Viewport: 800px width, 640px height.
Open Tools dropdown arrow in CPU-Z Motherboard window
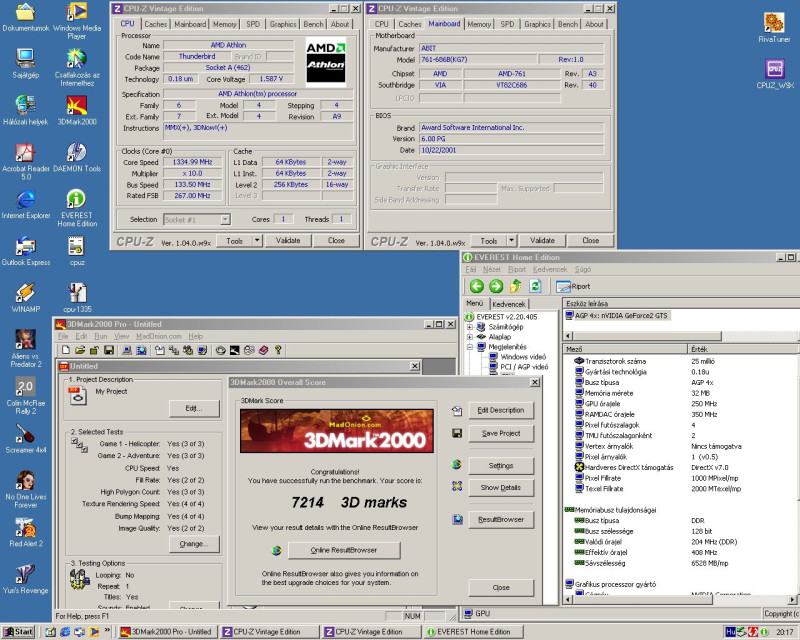(x=511, y=240)
